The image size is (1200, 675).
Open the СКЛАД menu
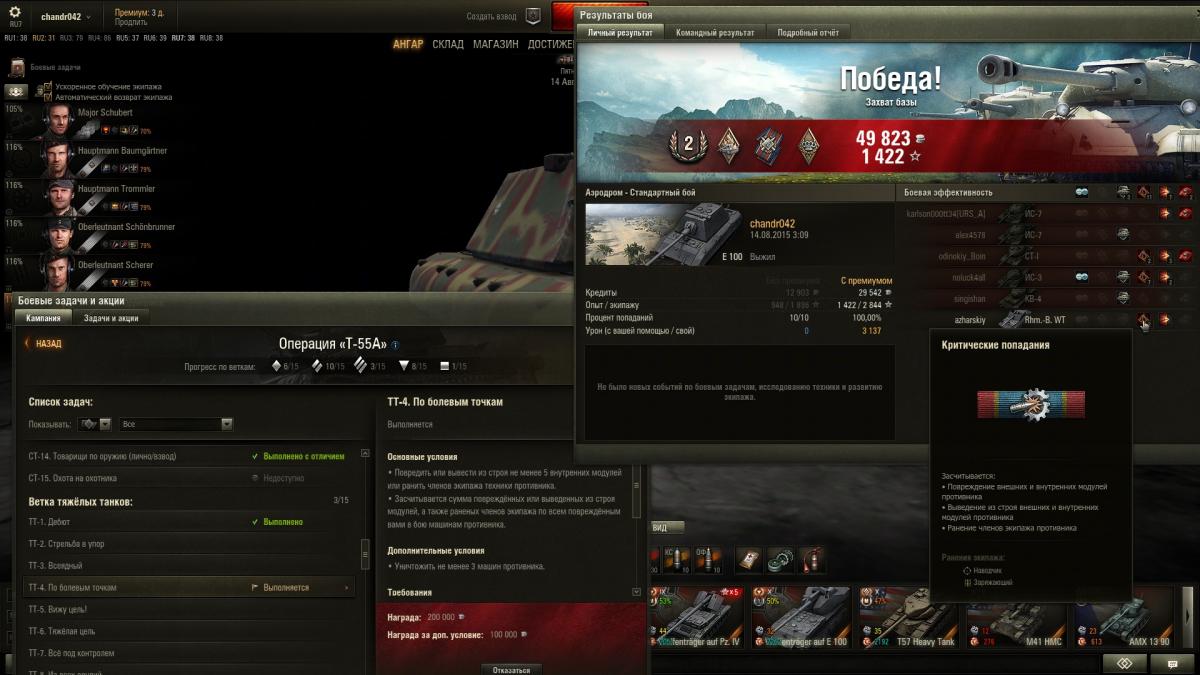tap(448, 44)
